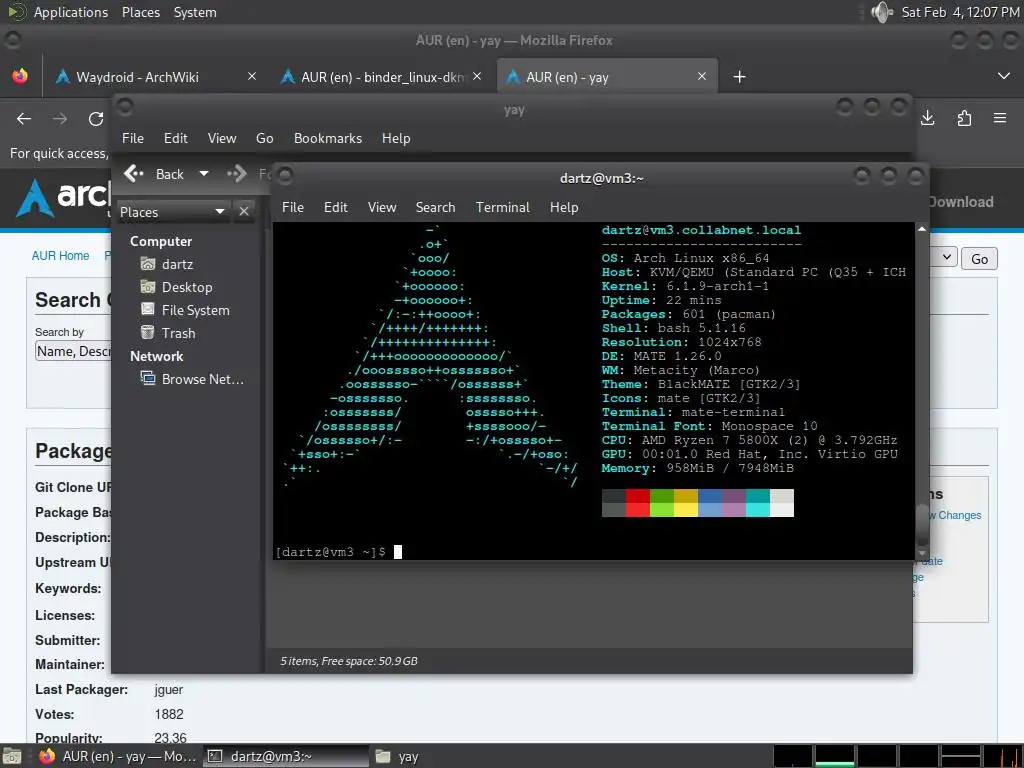Click the terminal prompt line

click(x=338, y=552)
